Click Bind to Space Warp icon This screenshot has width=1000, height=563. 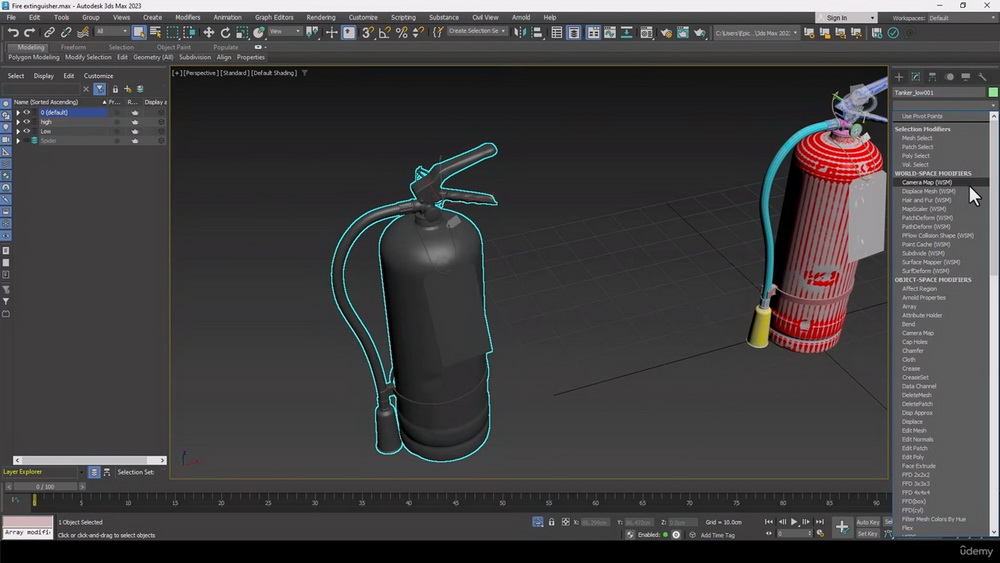[x=83, y=33]
